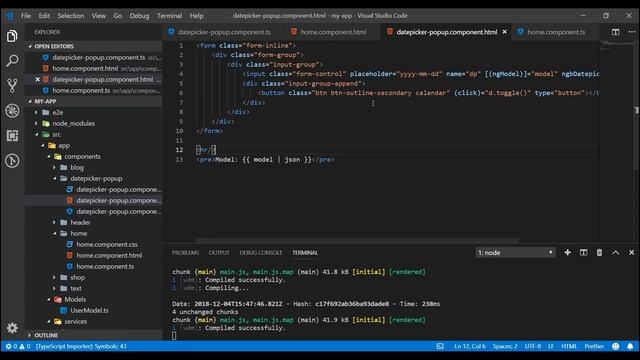The height and width of the screenshot is (360, 640).
Task: Expand the Outline section
Action: 94,335
